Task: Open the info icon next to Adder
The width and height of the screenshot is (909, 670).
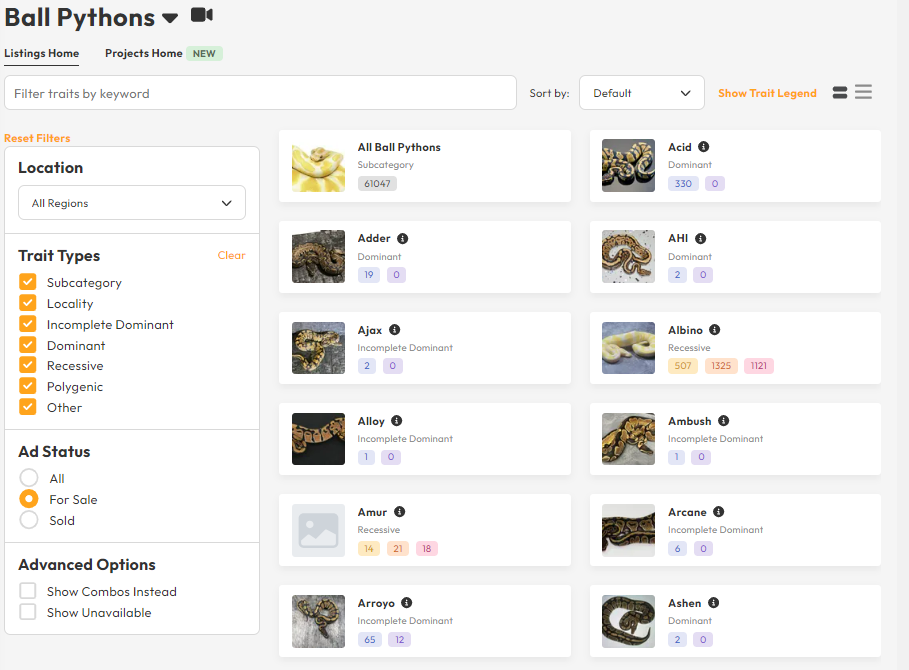Action: tap(402, 238)
